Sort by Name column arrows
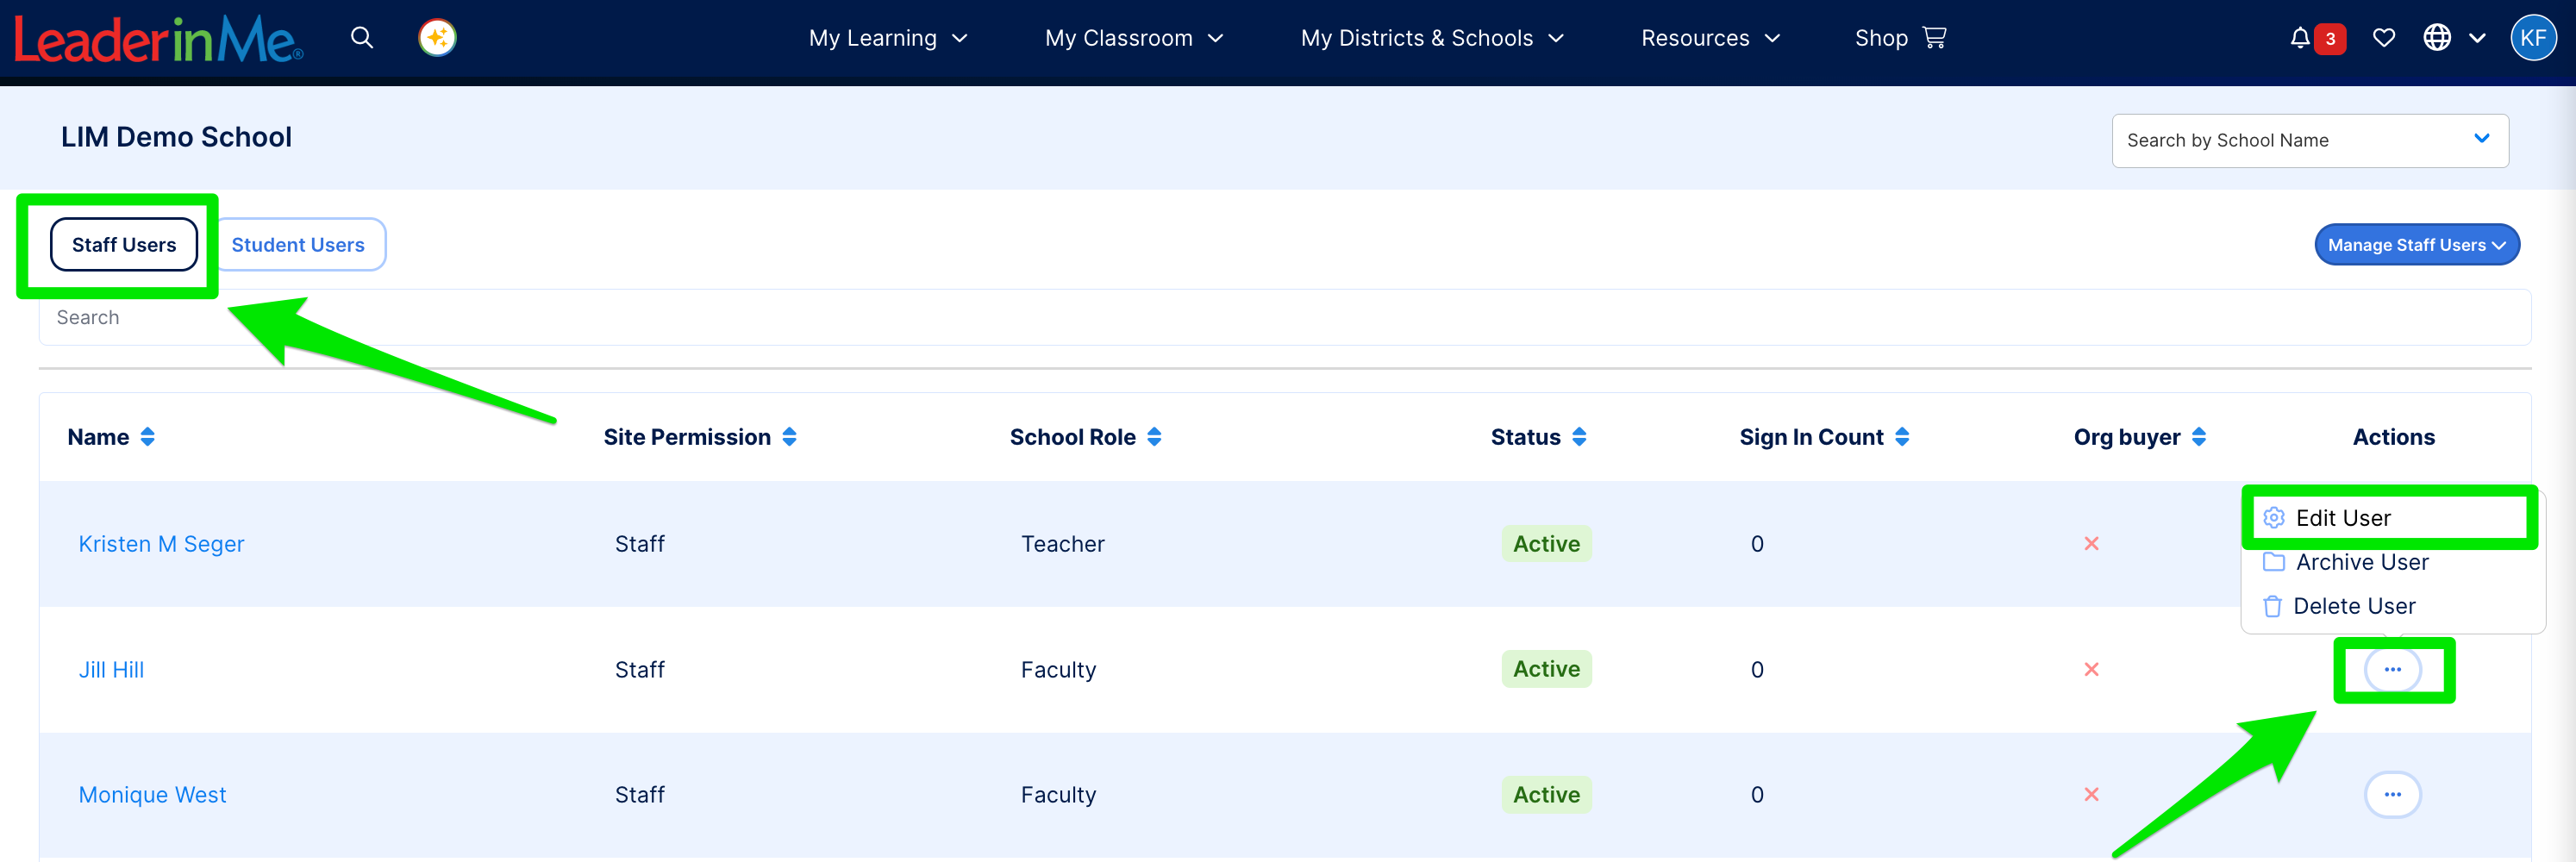Viewport: 2576px width, 862px height. pyautogui.click(x=148, y=437)
